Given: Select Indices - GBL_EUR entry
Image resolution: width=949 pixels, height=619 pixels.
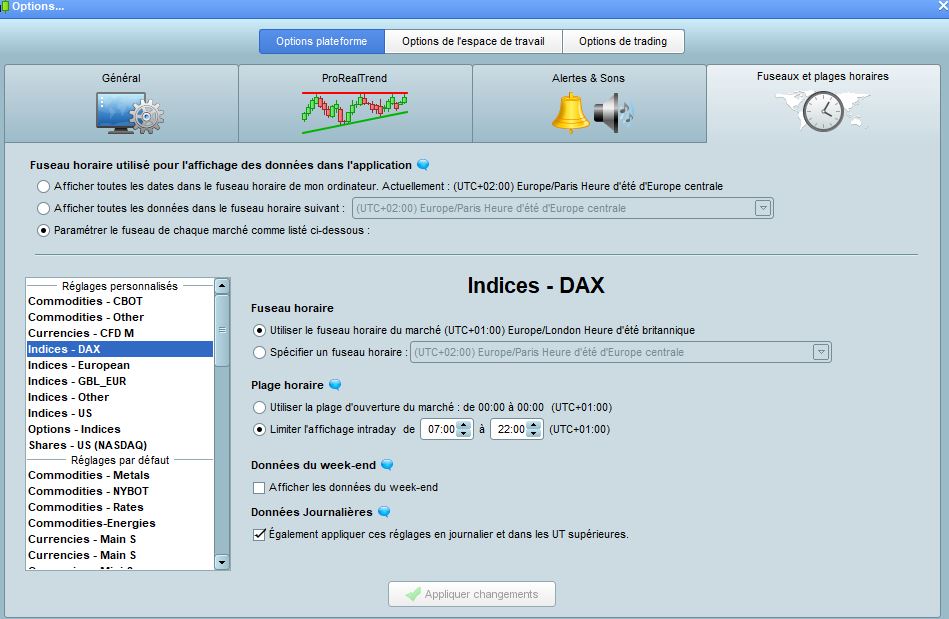Looking at the screenshot, I should 120,381.
